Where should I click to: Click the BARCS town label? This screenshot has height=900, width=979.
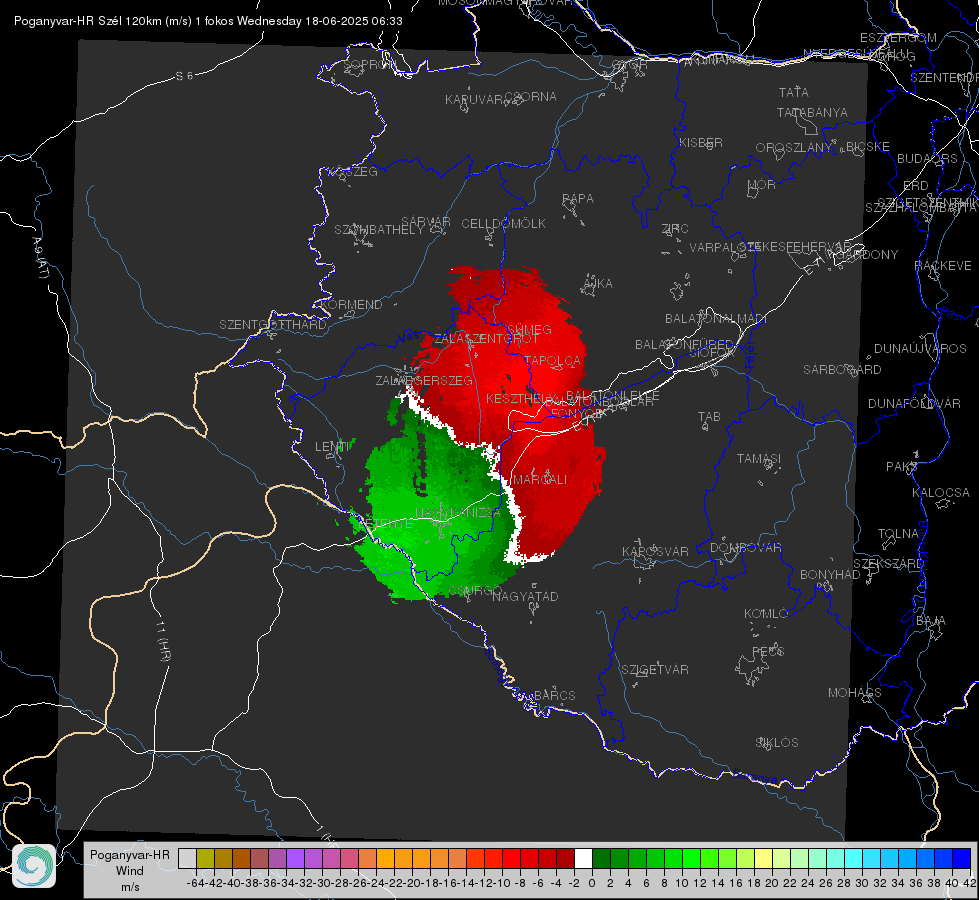point(554,695)
